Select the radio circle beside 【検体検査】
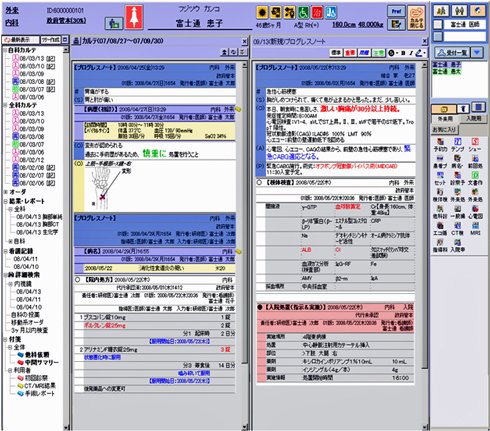 click(259, 183)
